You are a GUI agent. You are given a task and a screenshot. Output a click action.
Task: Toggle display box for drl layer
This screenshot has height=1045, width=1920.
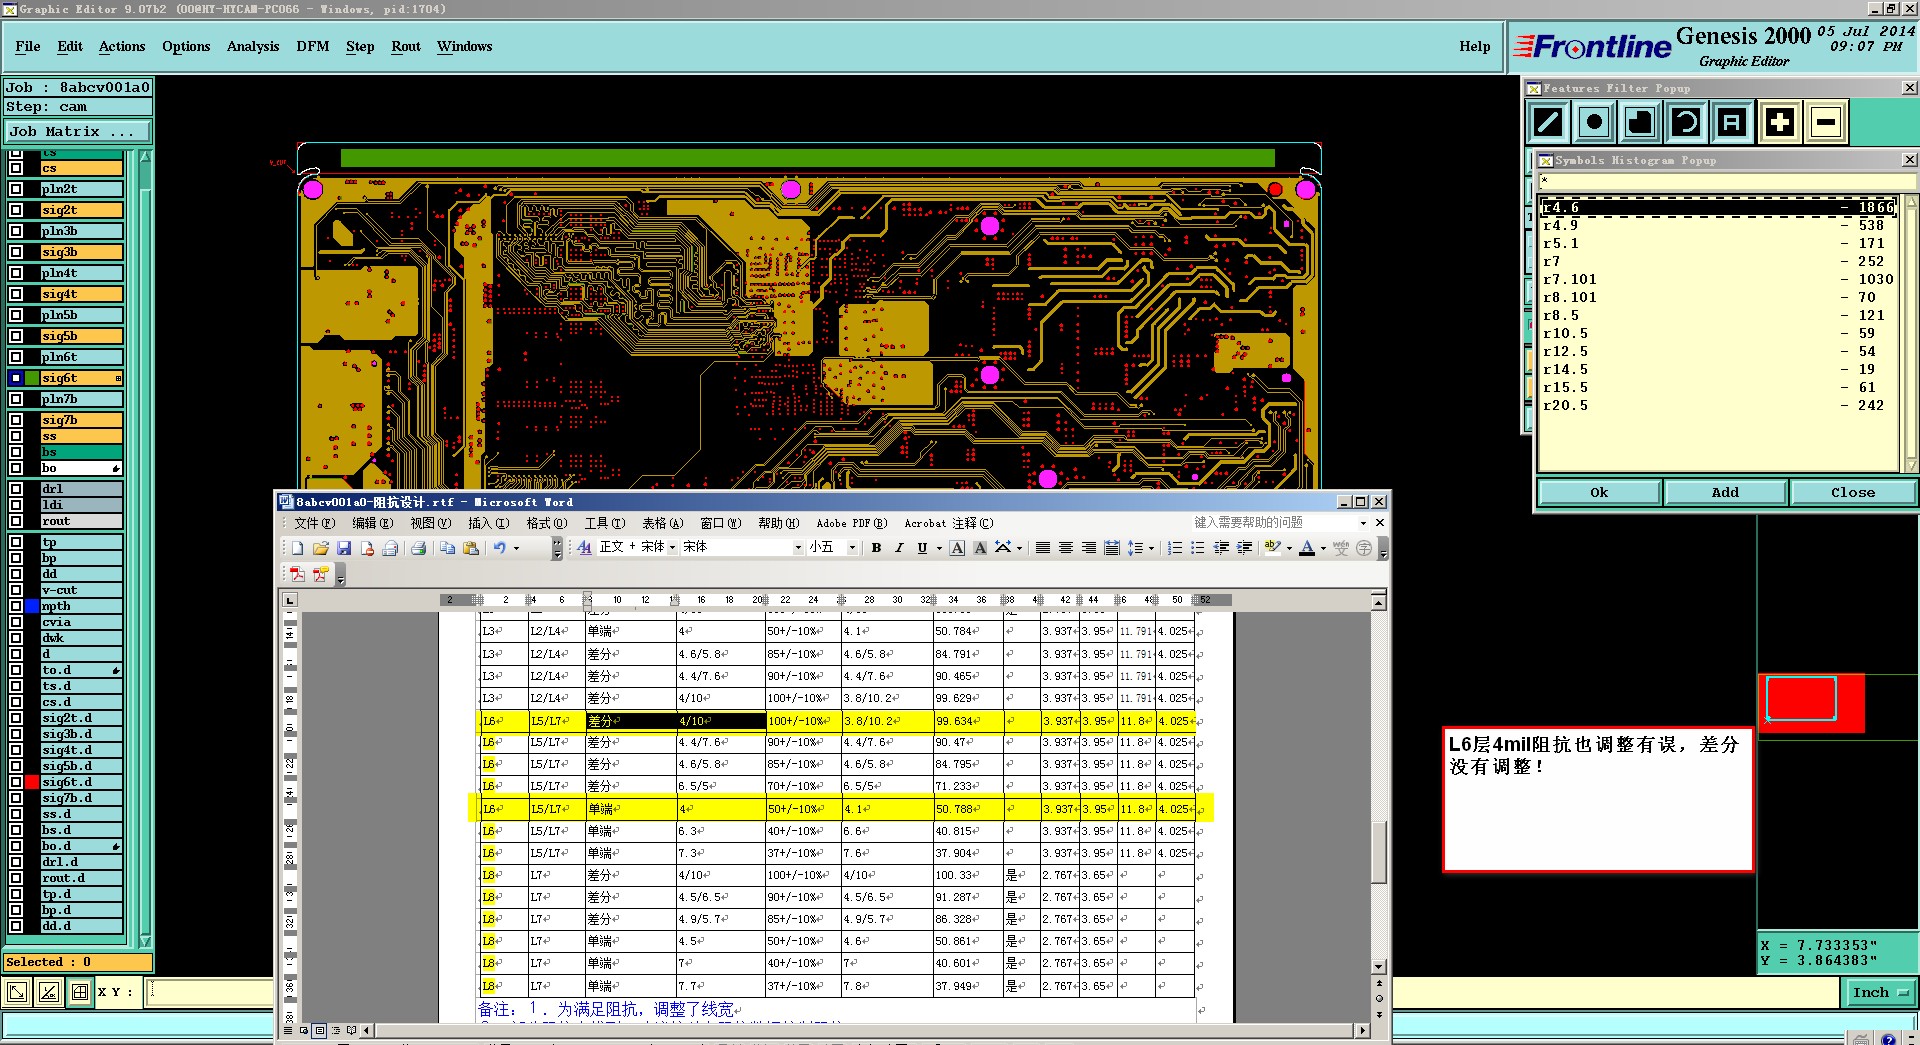pos(16,489)
